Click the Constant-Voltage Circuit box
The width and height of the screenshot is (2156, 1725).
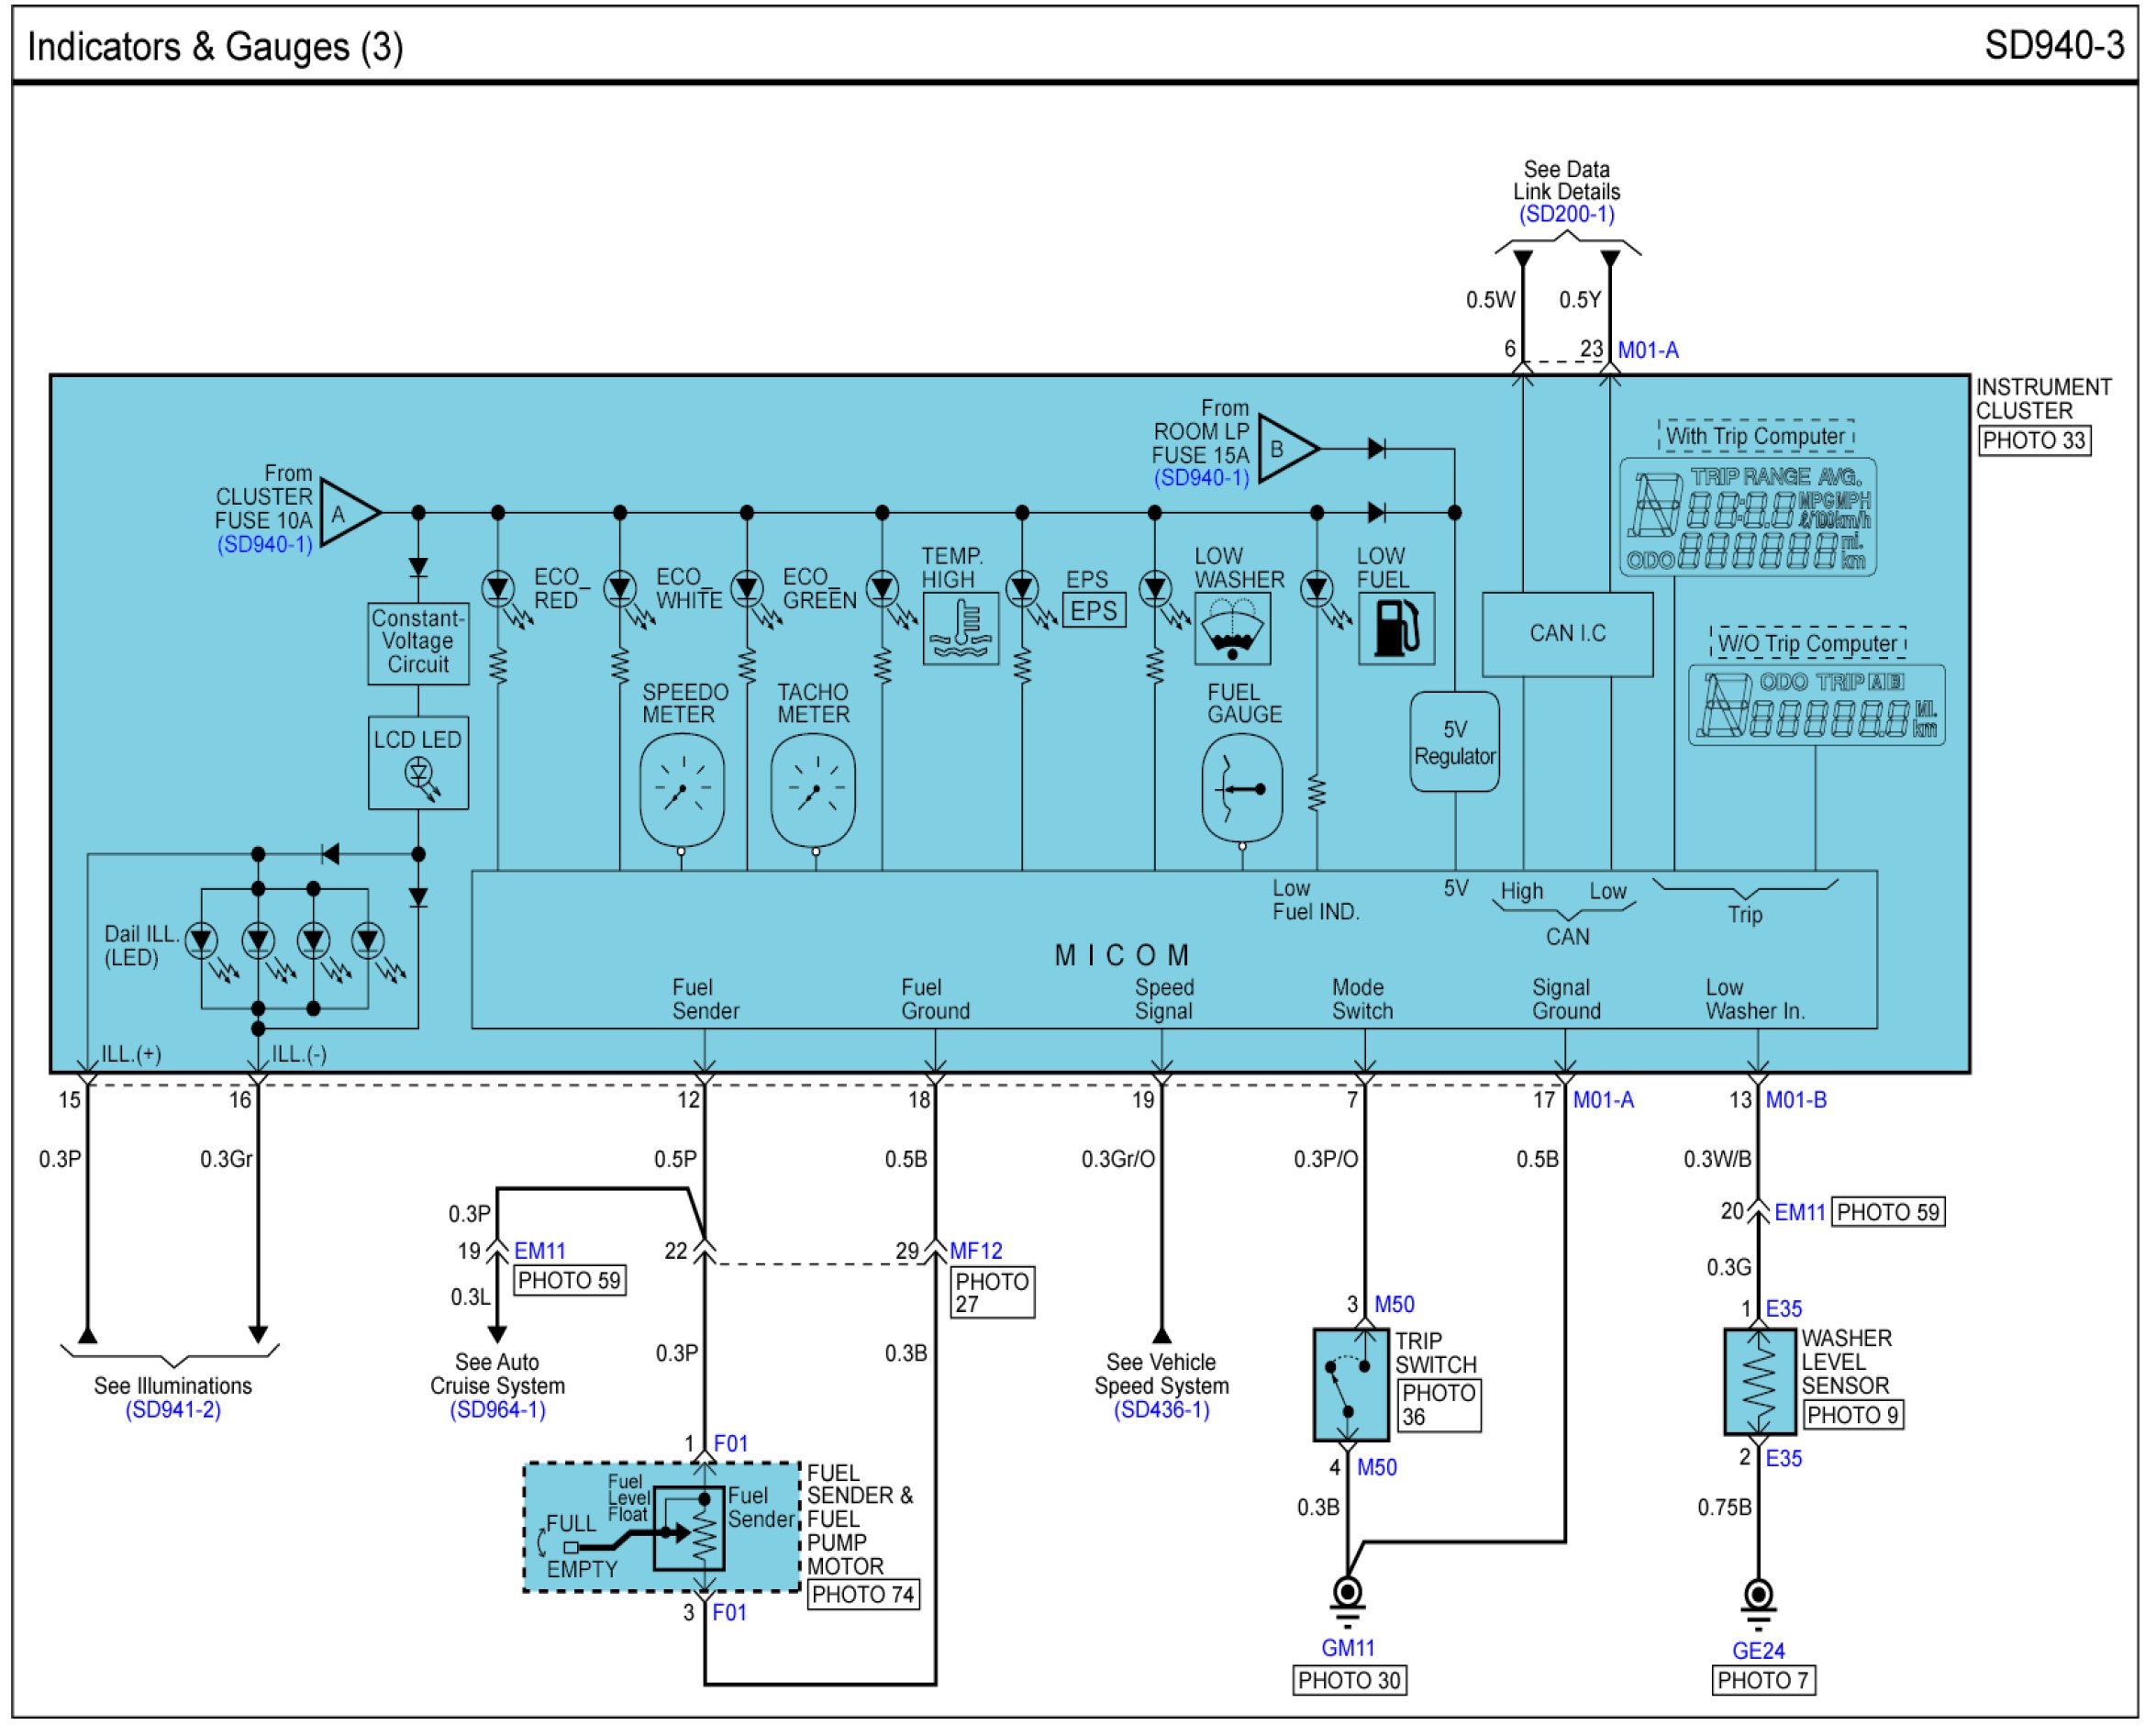(x=418, y=642)
